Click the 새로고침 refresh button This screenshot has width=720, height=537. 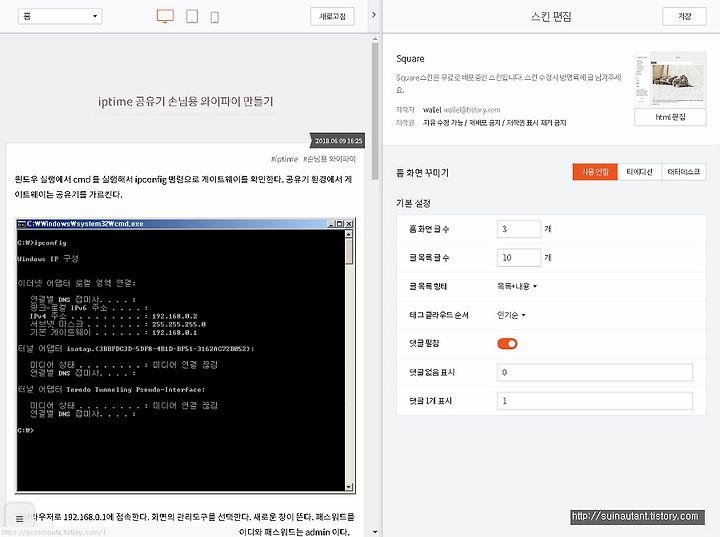(332, 17)
